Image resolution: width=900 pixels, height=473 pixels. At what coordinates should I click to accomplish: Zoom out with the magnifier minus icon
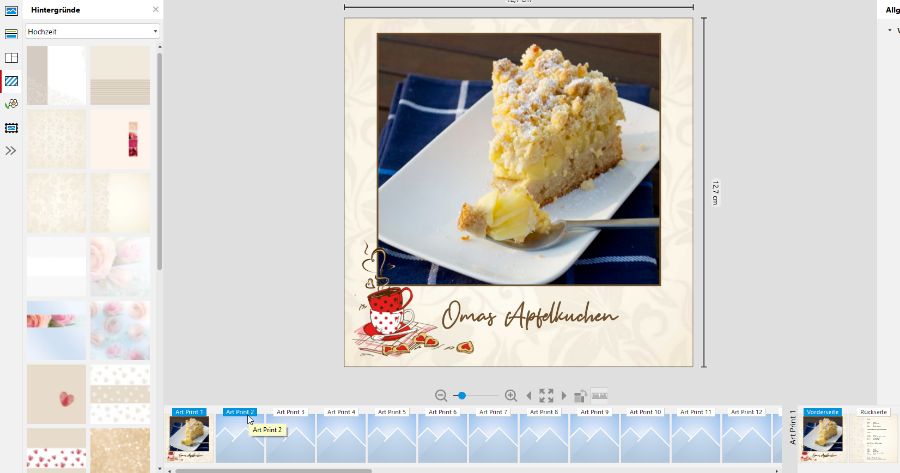tap(441, 396)
